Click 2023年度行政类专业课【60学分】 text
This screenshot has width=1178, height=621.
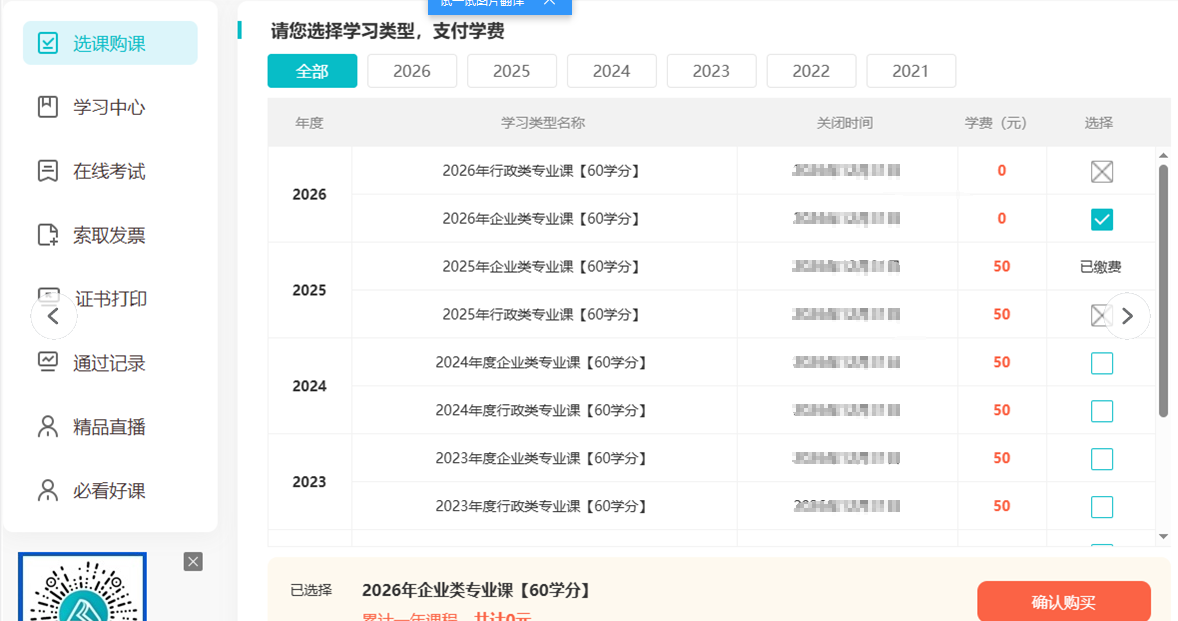pyautogui.click(x=542, y=506)
